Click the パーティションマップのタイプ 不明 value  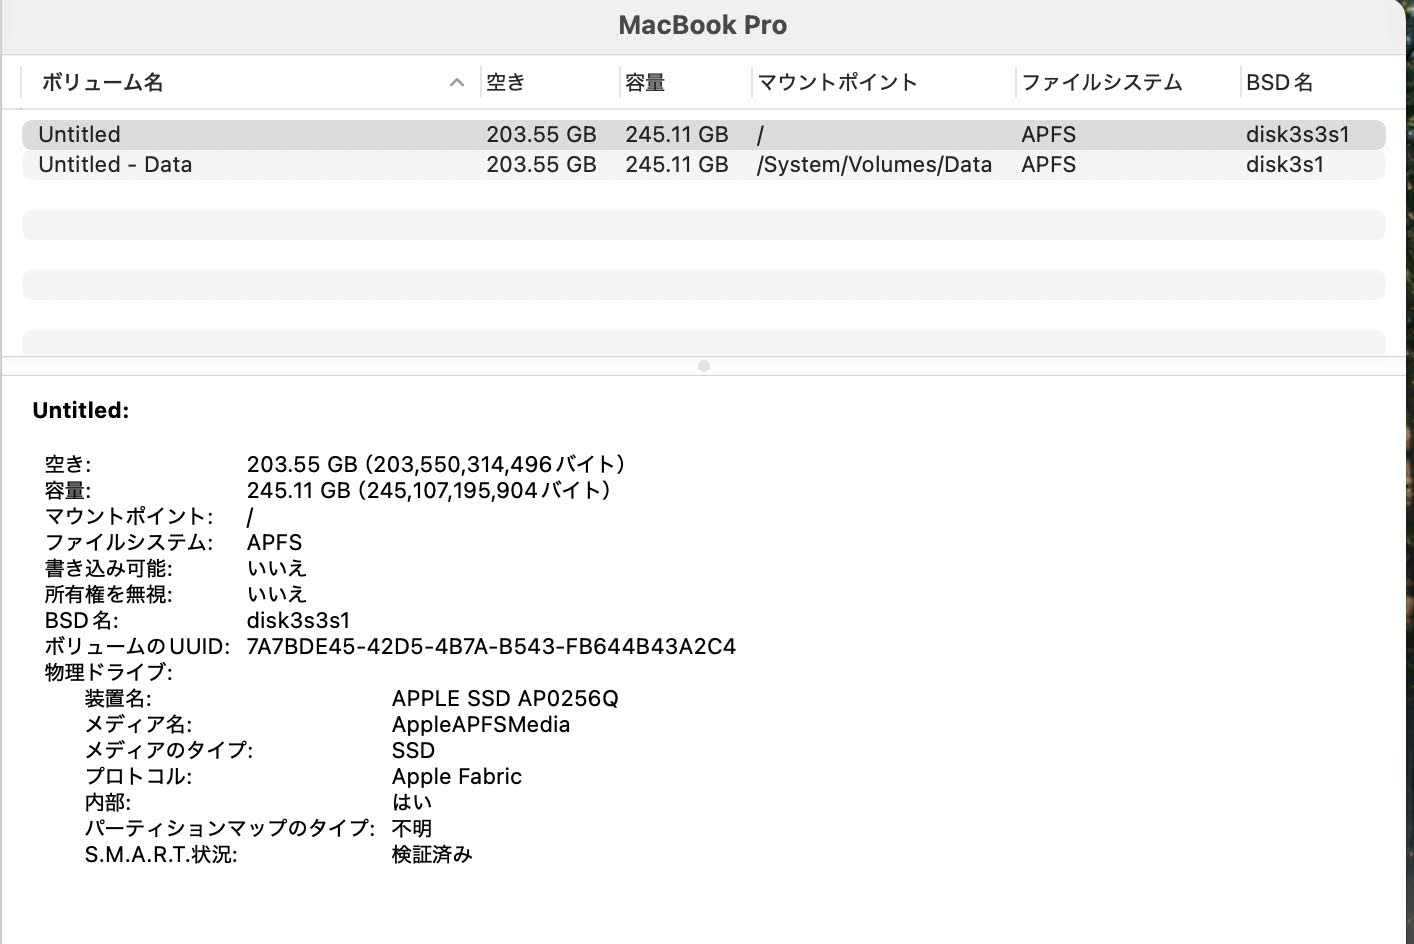pos(412,828)
